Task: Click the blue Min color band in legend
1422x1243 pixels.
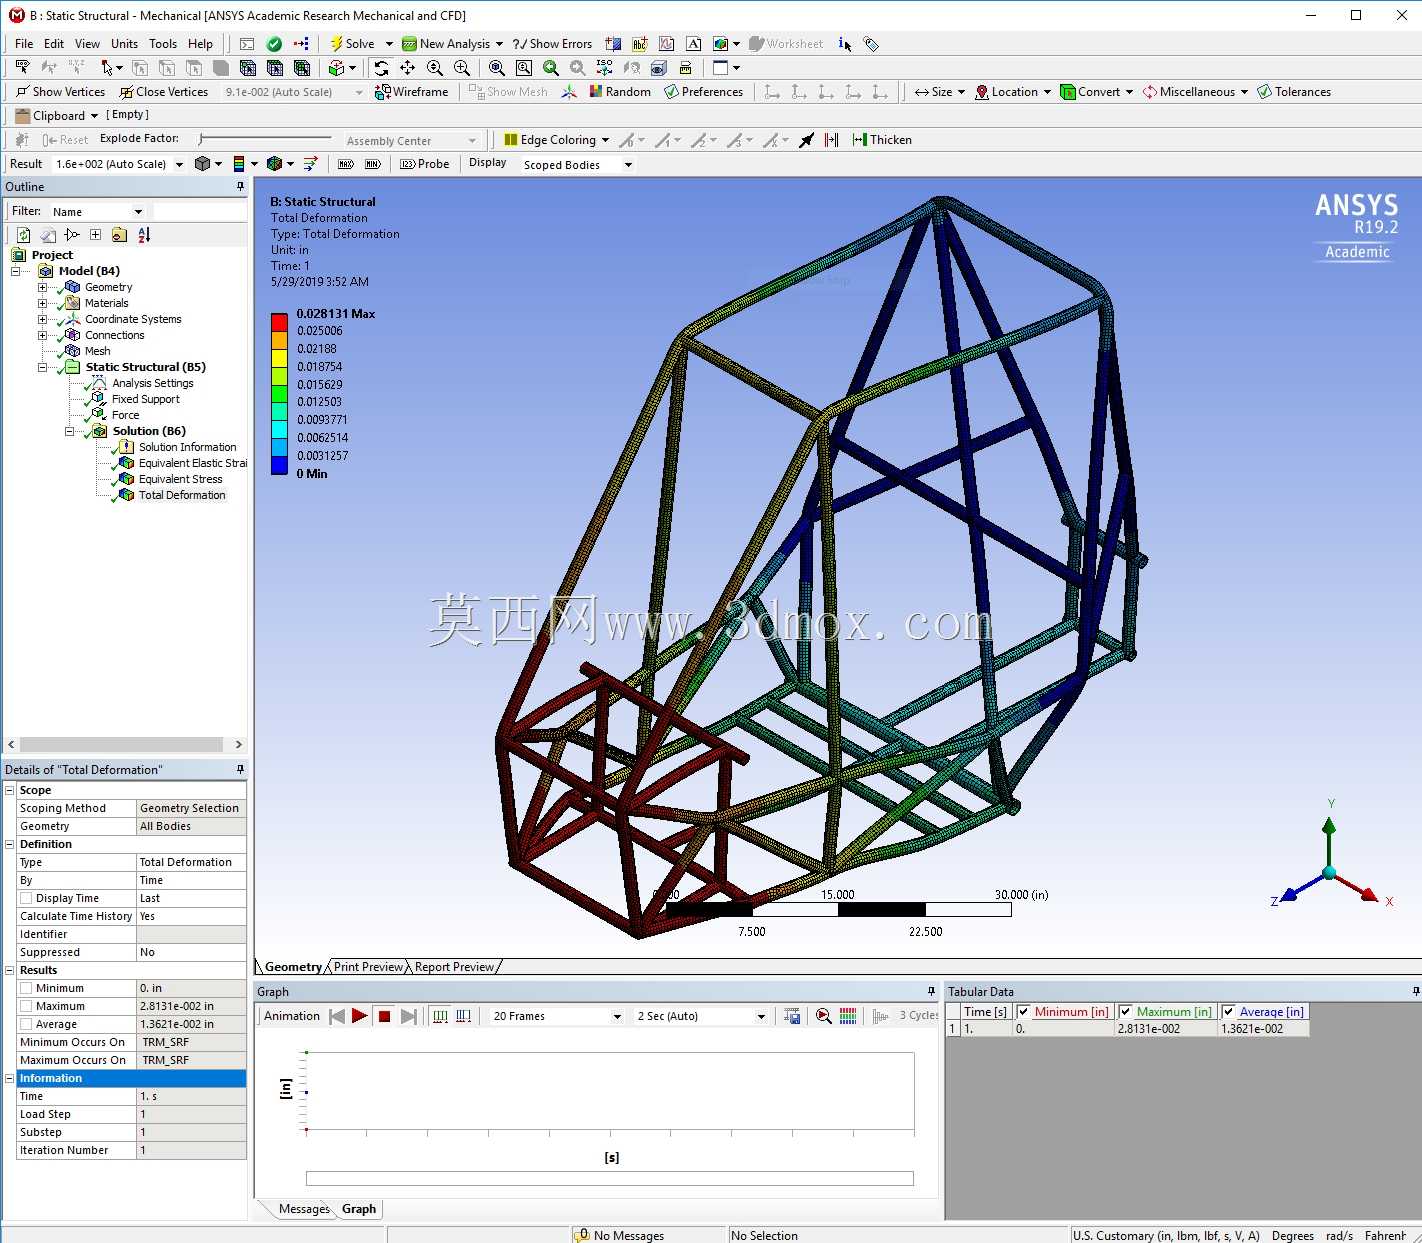Action: 279,465
